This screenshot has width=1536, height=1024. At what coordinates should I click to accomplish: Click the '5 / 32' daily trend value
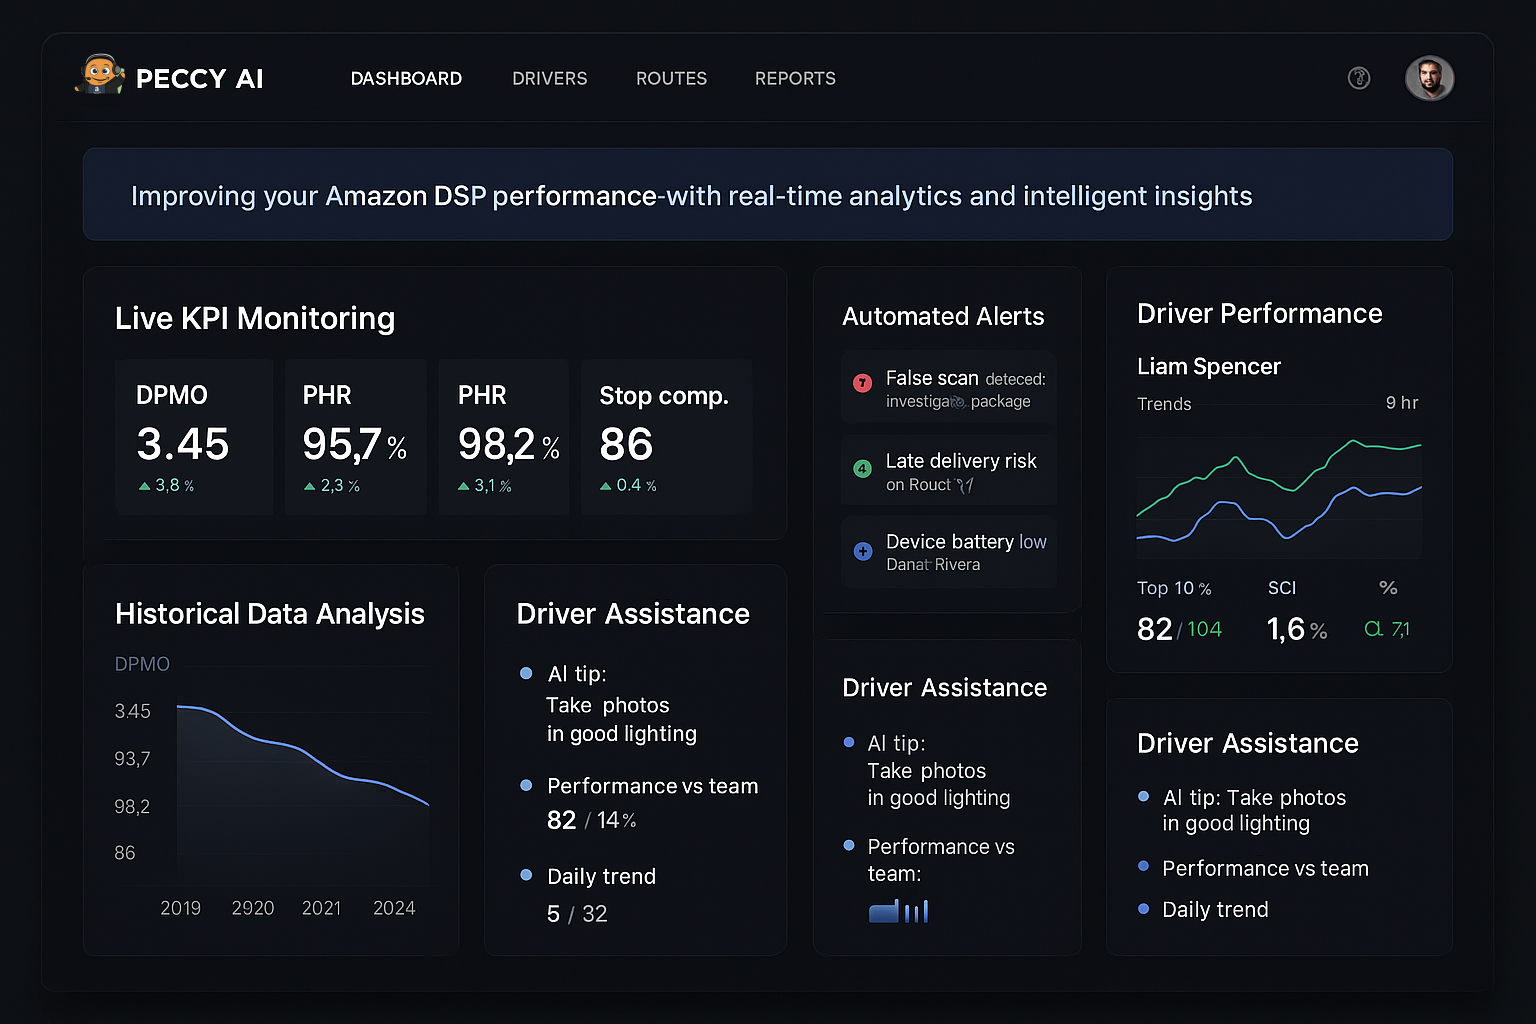(577, 914)
